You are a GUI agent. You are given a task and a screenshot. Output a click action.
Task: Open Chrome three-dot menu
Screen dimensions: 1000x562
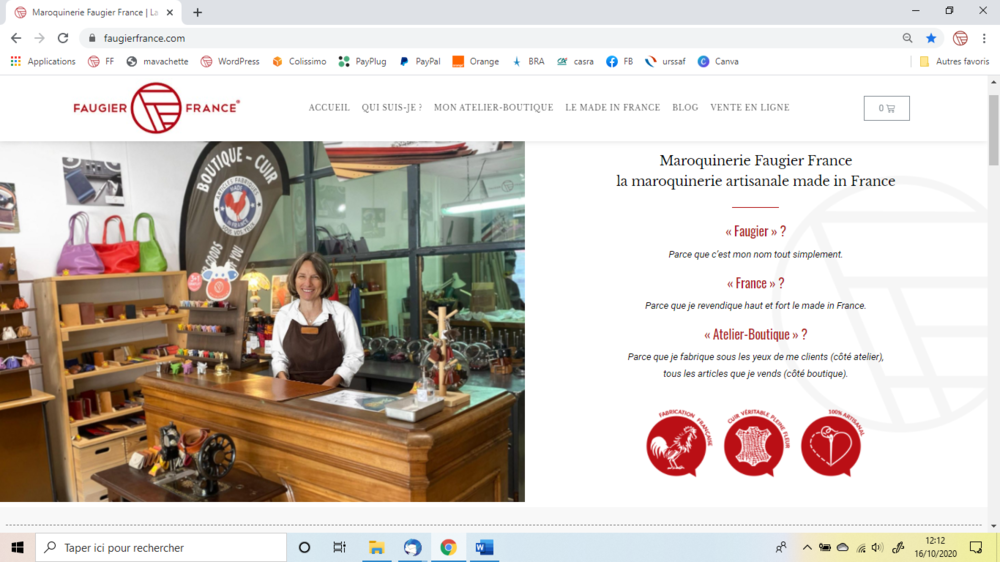click(x=984, y=38)
